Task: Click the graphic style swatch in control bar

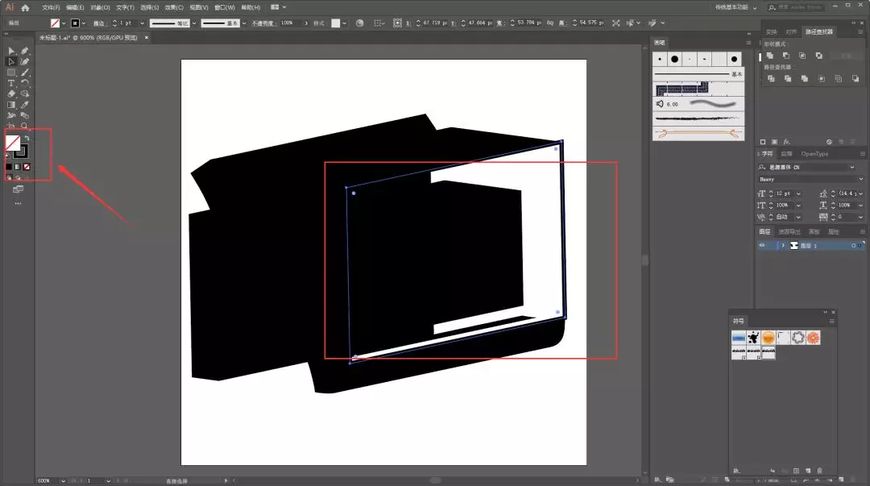Action: coord(336,23)
